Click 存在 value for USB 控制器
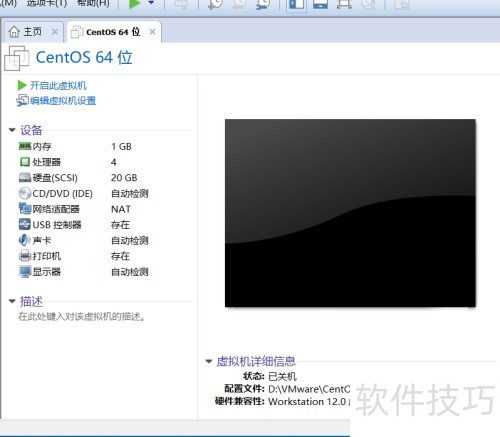 point(120,225)
